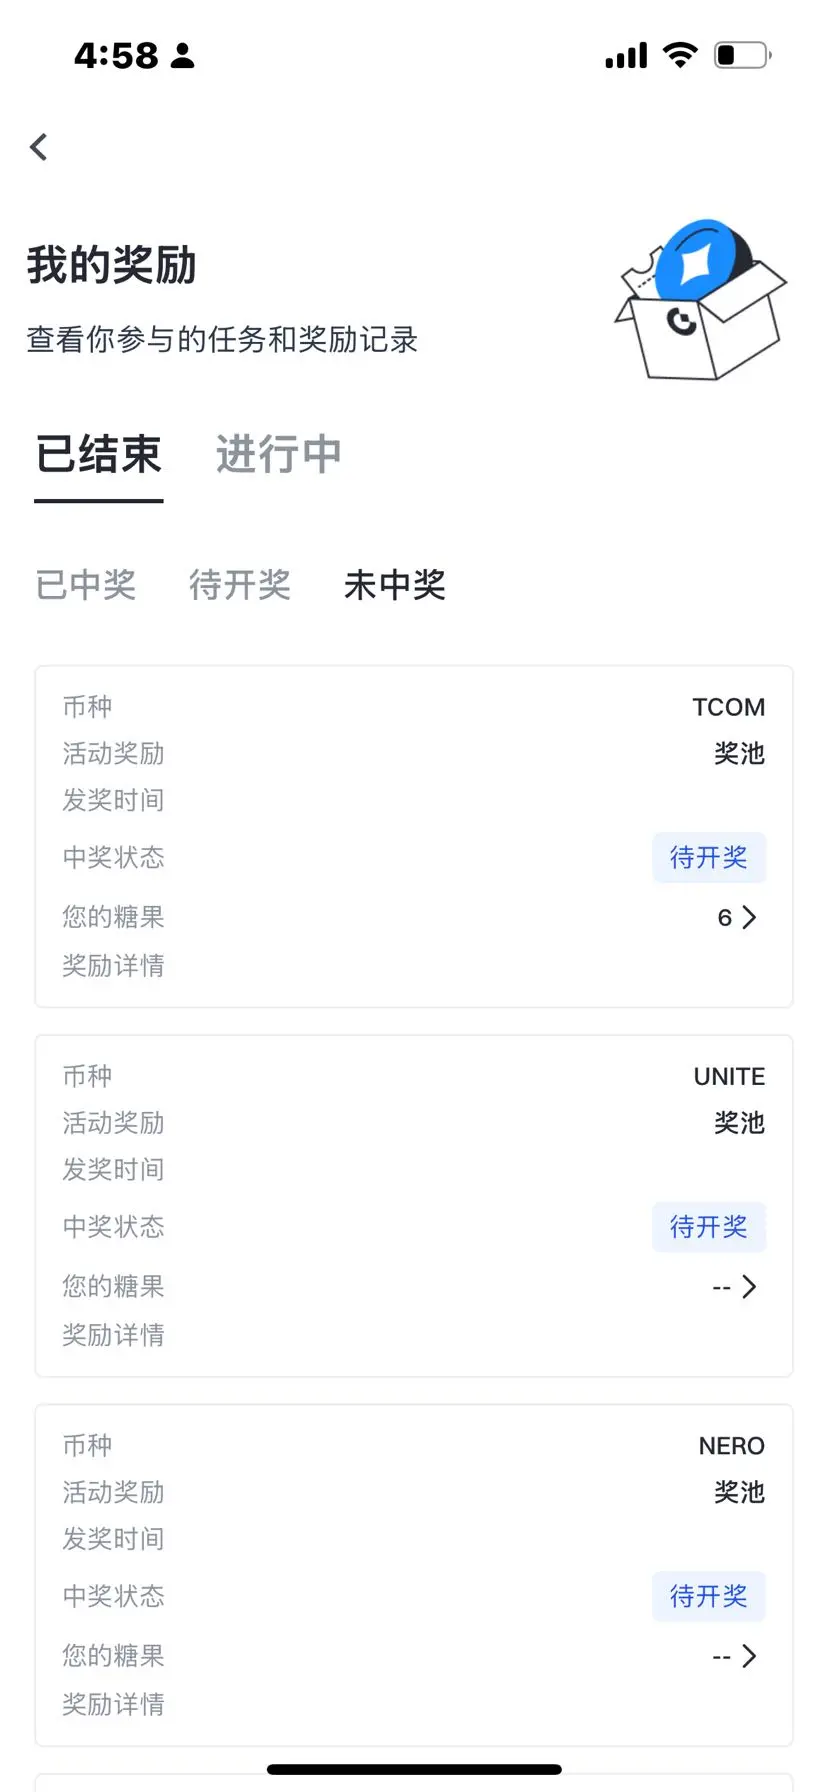This screenshot has width=828, height=1792.
Task: Open UNITE candy details chevron
Action: tap(749, 1287)
